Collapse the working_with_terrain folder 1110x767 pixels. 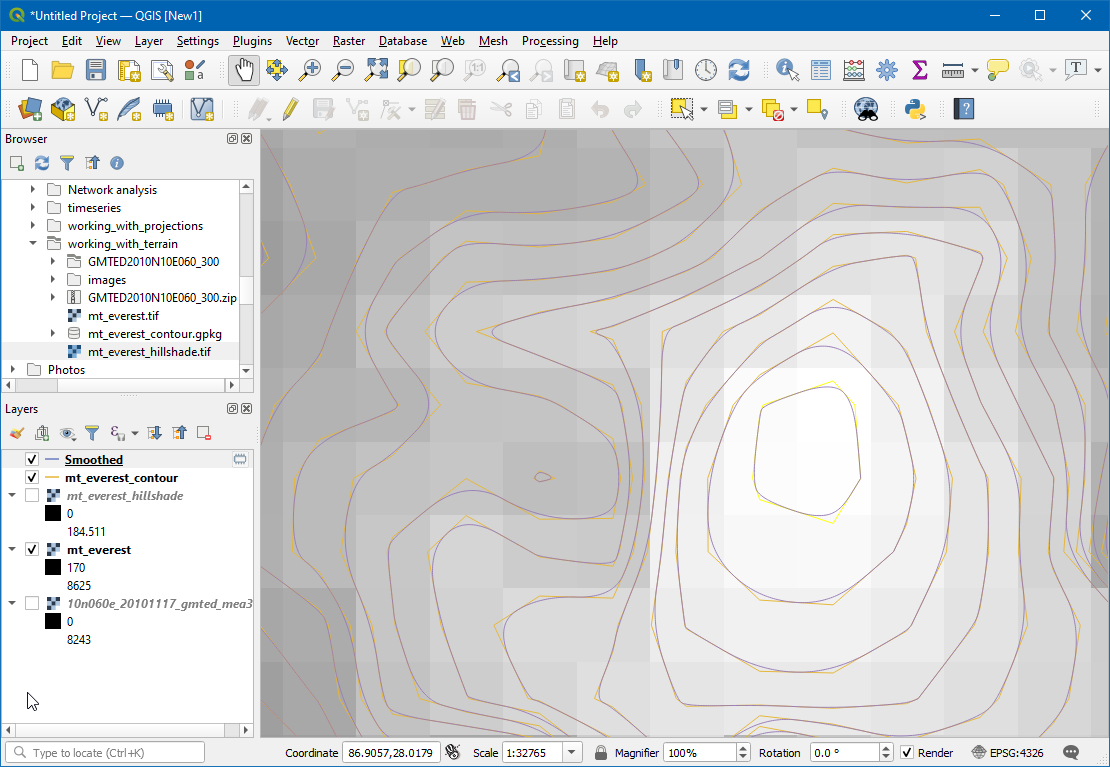tap(33, 244)
